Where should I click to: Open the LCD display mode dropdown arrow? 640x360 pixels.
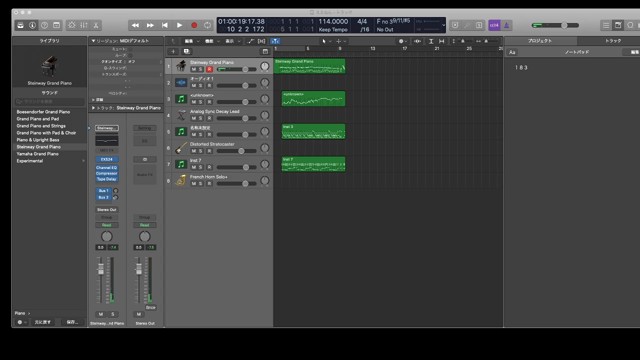click(x=443, y=25)
